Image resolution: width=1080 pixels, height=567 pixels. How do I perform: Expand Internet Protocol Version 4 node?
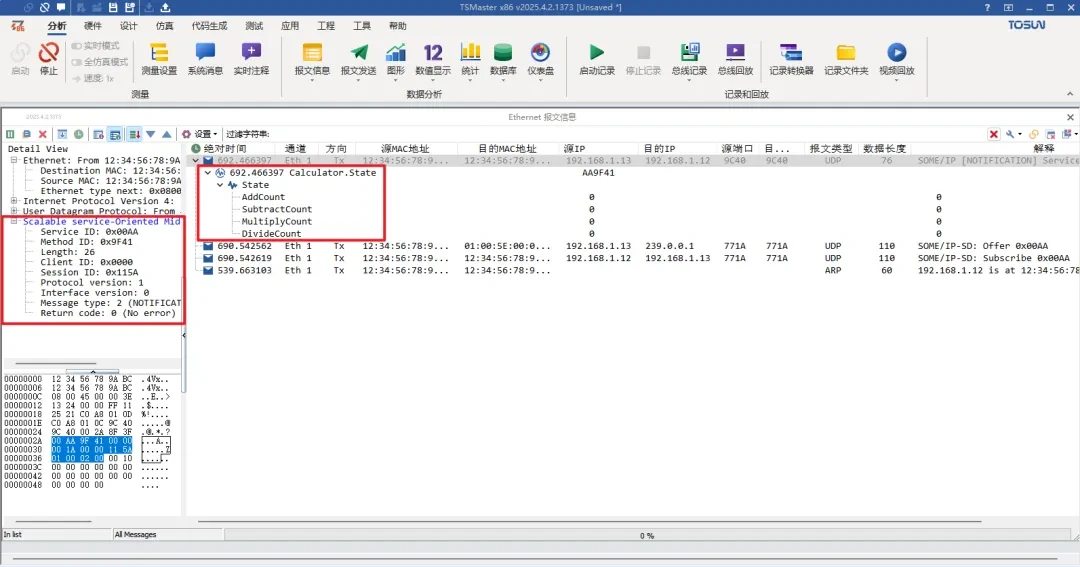coord(14,201)
